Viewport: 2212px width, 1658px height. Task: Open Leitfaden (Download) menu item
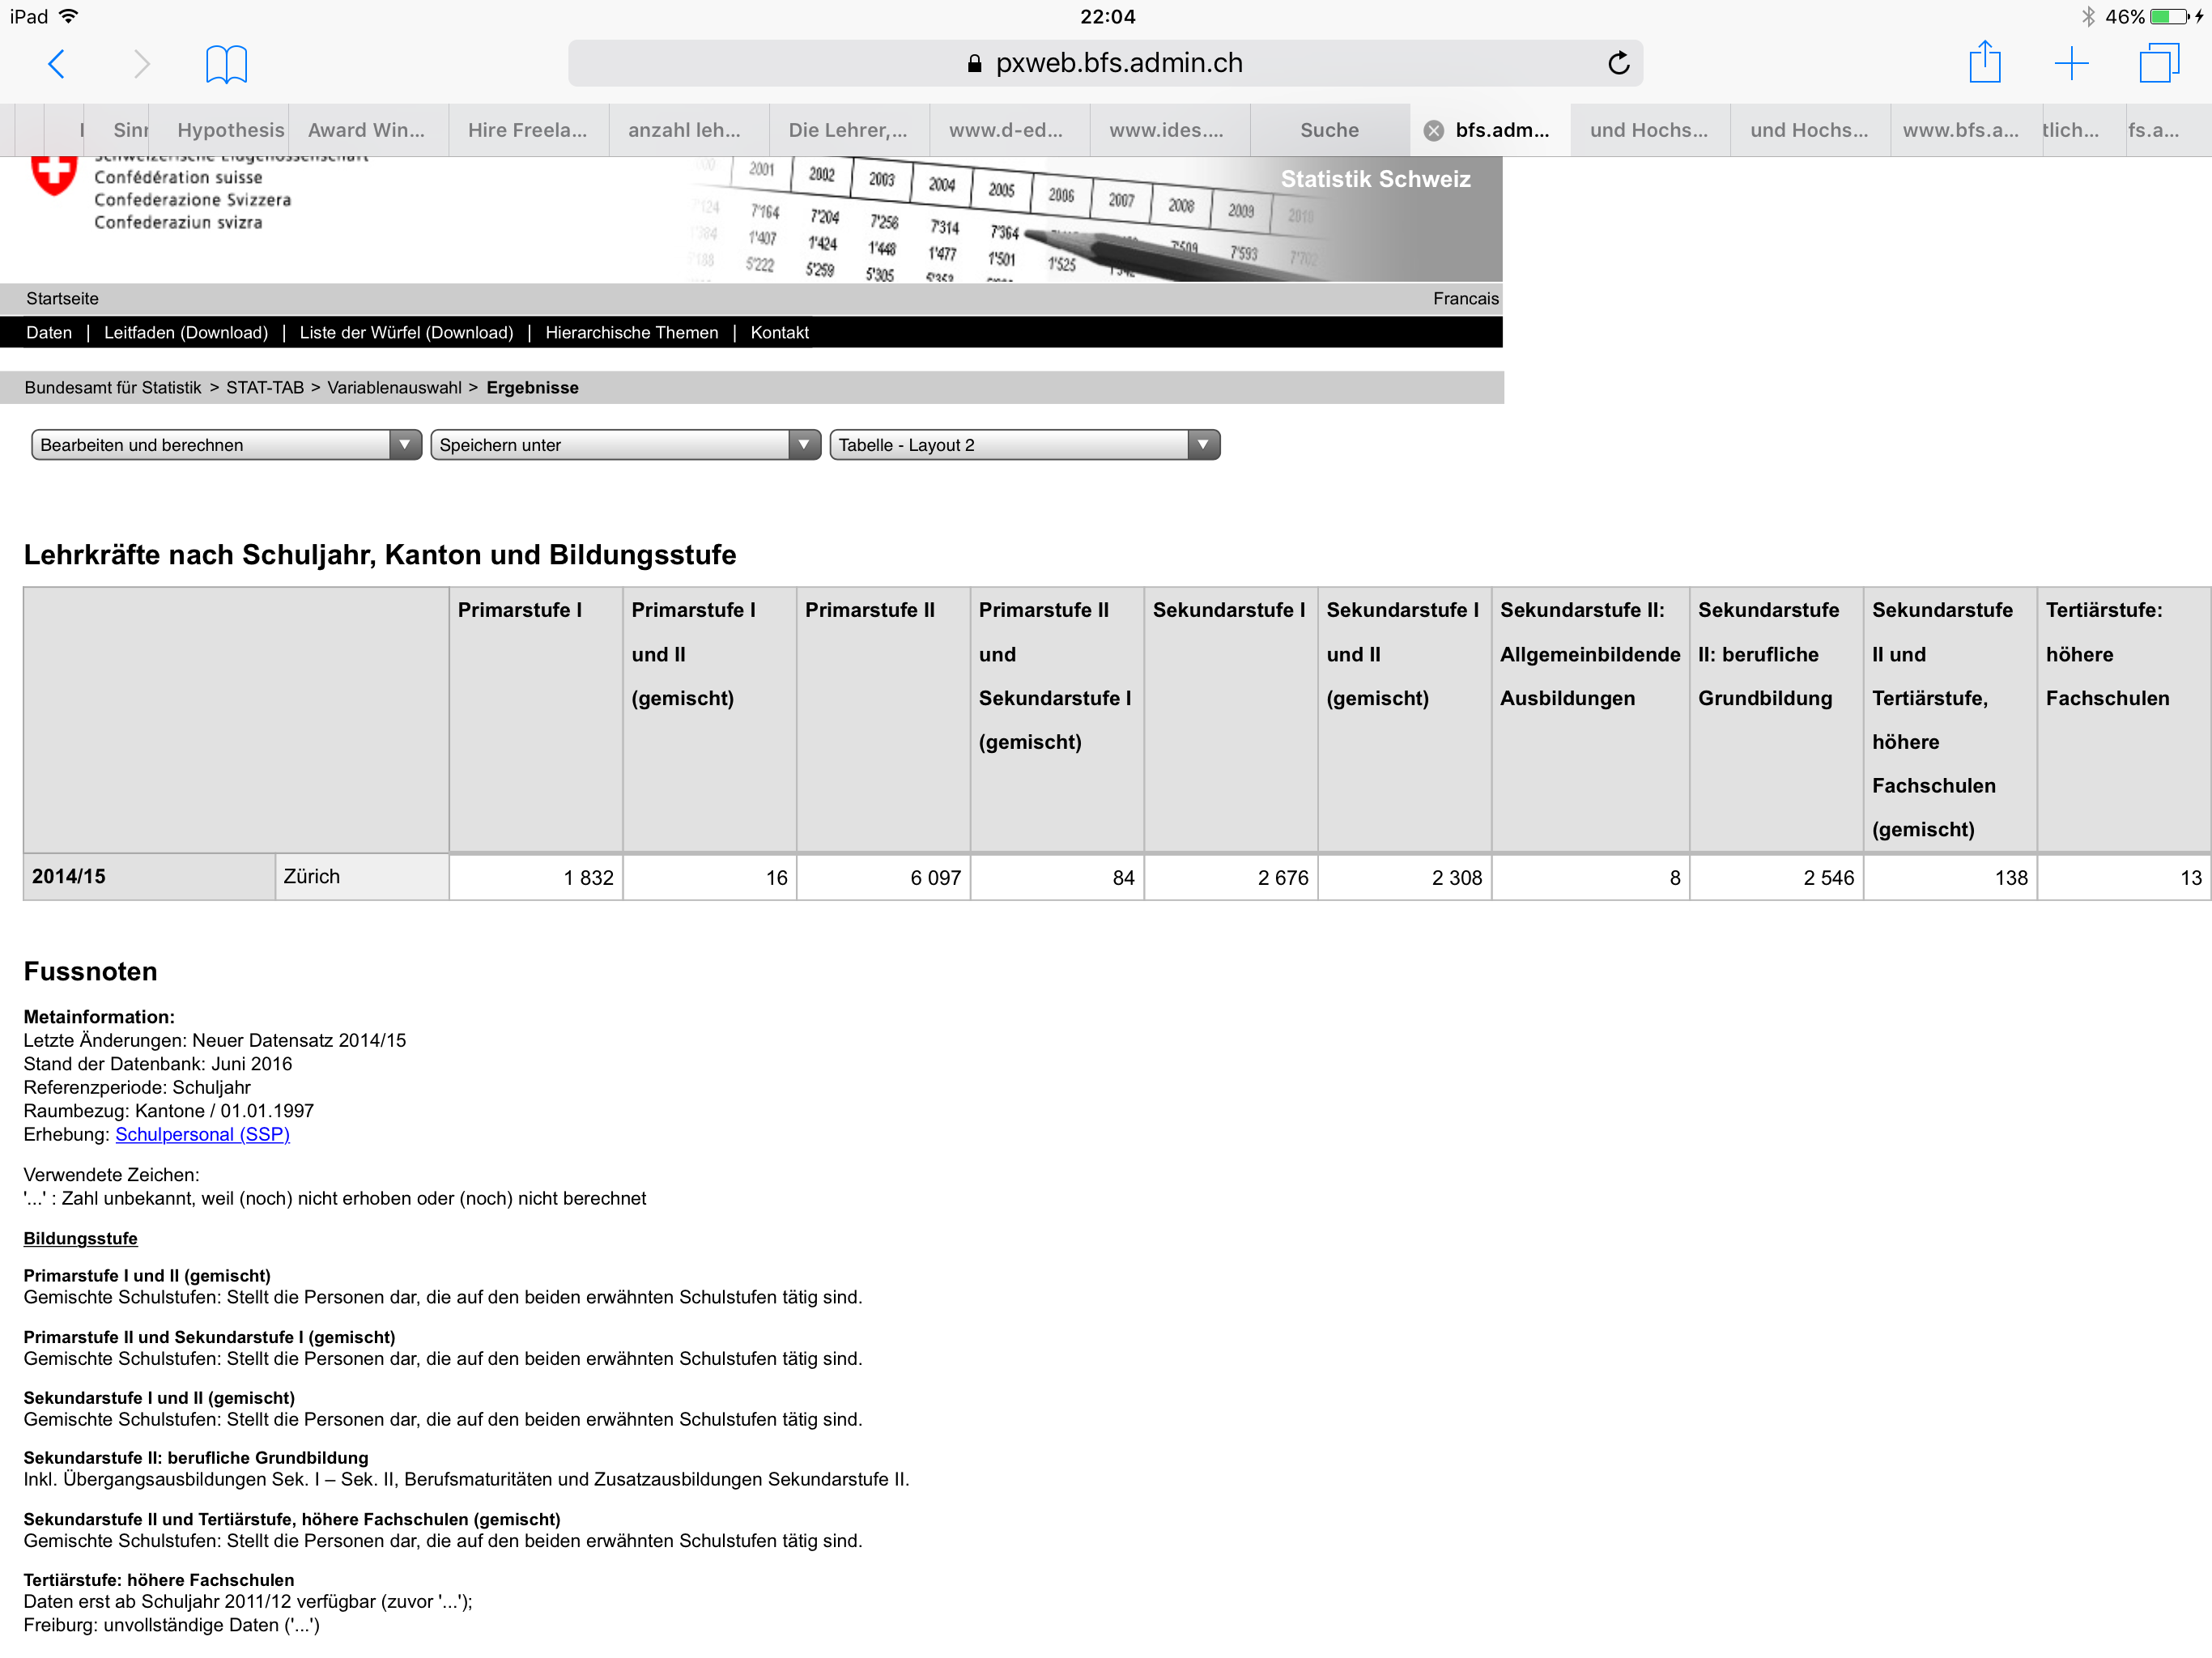tap(185, 332)
